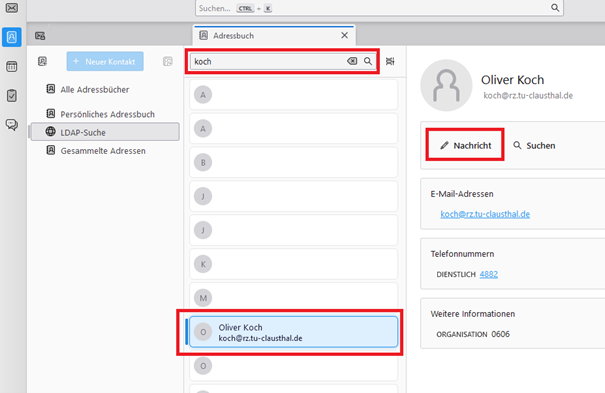
Task: Select LDAP-Suche directory
Action: (x=105, y=132)
